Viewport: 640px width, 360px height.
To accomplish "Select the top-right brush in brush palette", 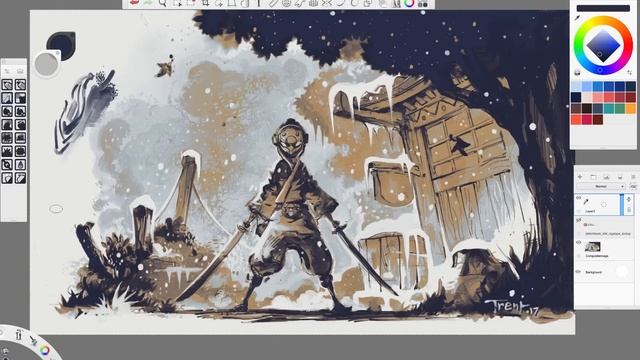I will (x=20, y=85).
